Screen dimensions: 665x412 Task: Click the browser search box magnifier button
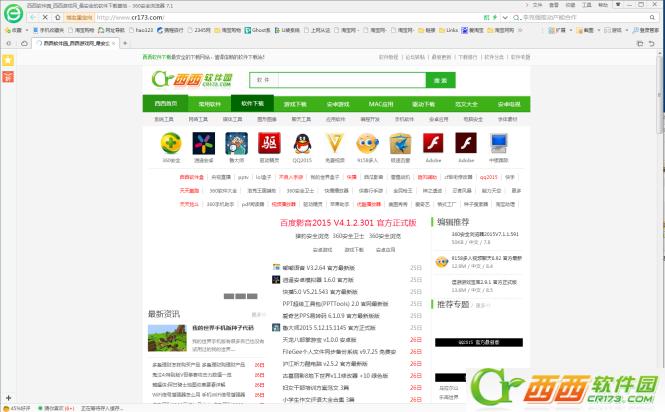(x=652, y=17)
